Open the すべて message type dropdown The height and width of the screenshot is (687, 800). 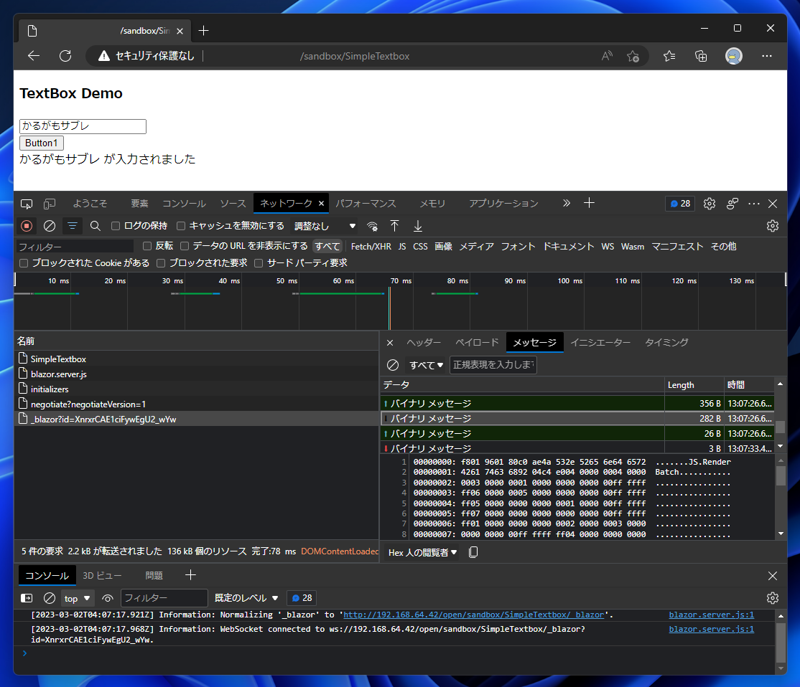click(x=426, y=365)
